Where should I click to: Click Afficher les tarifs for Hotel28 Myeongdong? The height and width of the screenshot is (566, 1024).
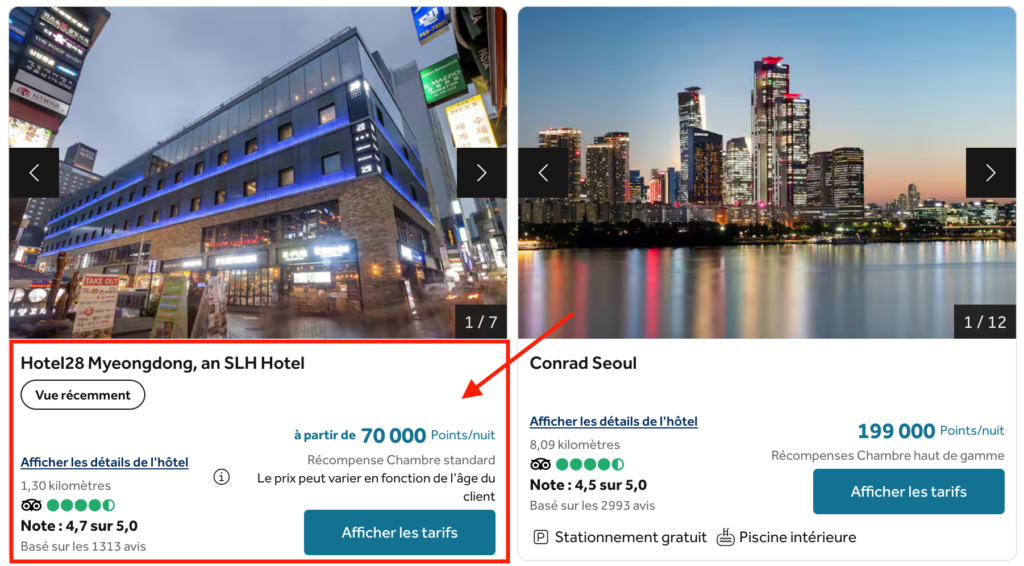400,533
